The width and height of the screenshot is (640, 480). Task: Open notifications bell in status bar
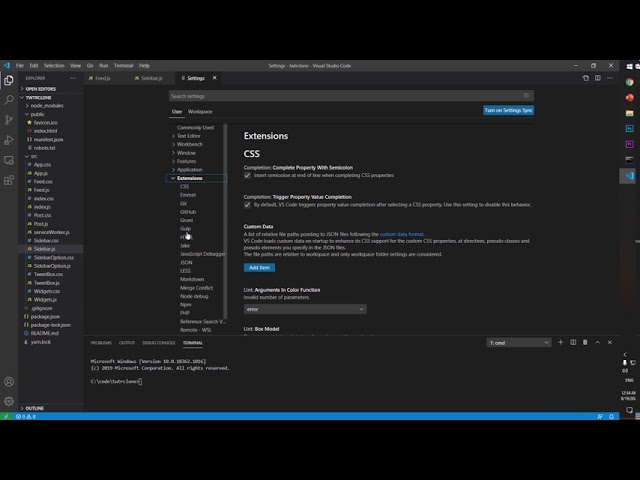pyautogui.click(x=611, y=416)
